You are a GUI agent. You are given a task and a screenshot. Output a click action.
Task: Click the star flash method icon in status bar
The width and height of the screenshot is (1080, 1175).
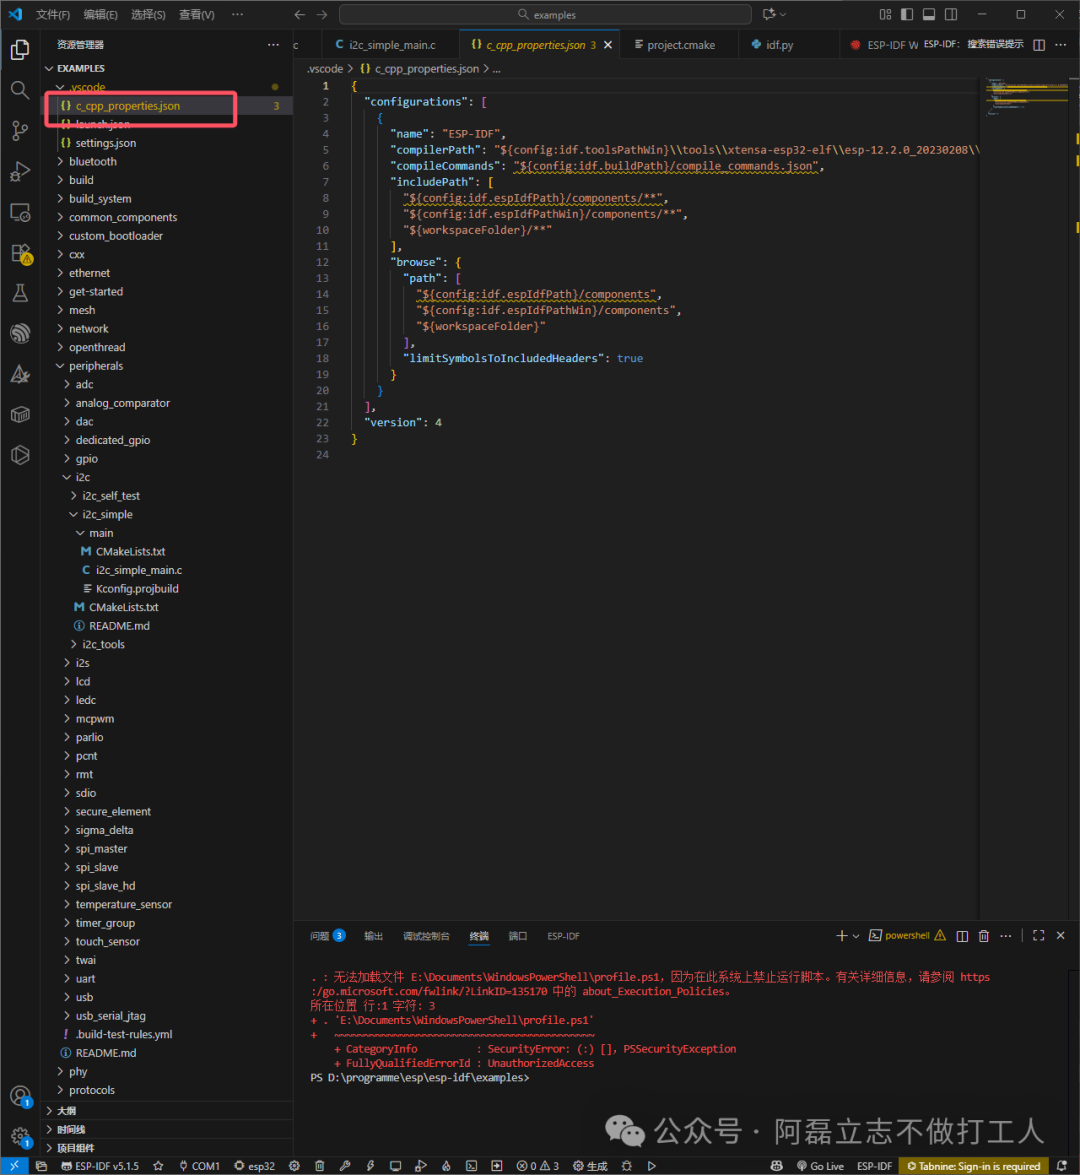pyautogui.click(x=158, y=1166)
